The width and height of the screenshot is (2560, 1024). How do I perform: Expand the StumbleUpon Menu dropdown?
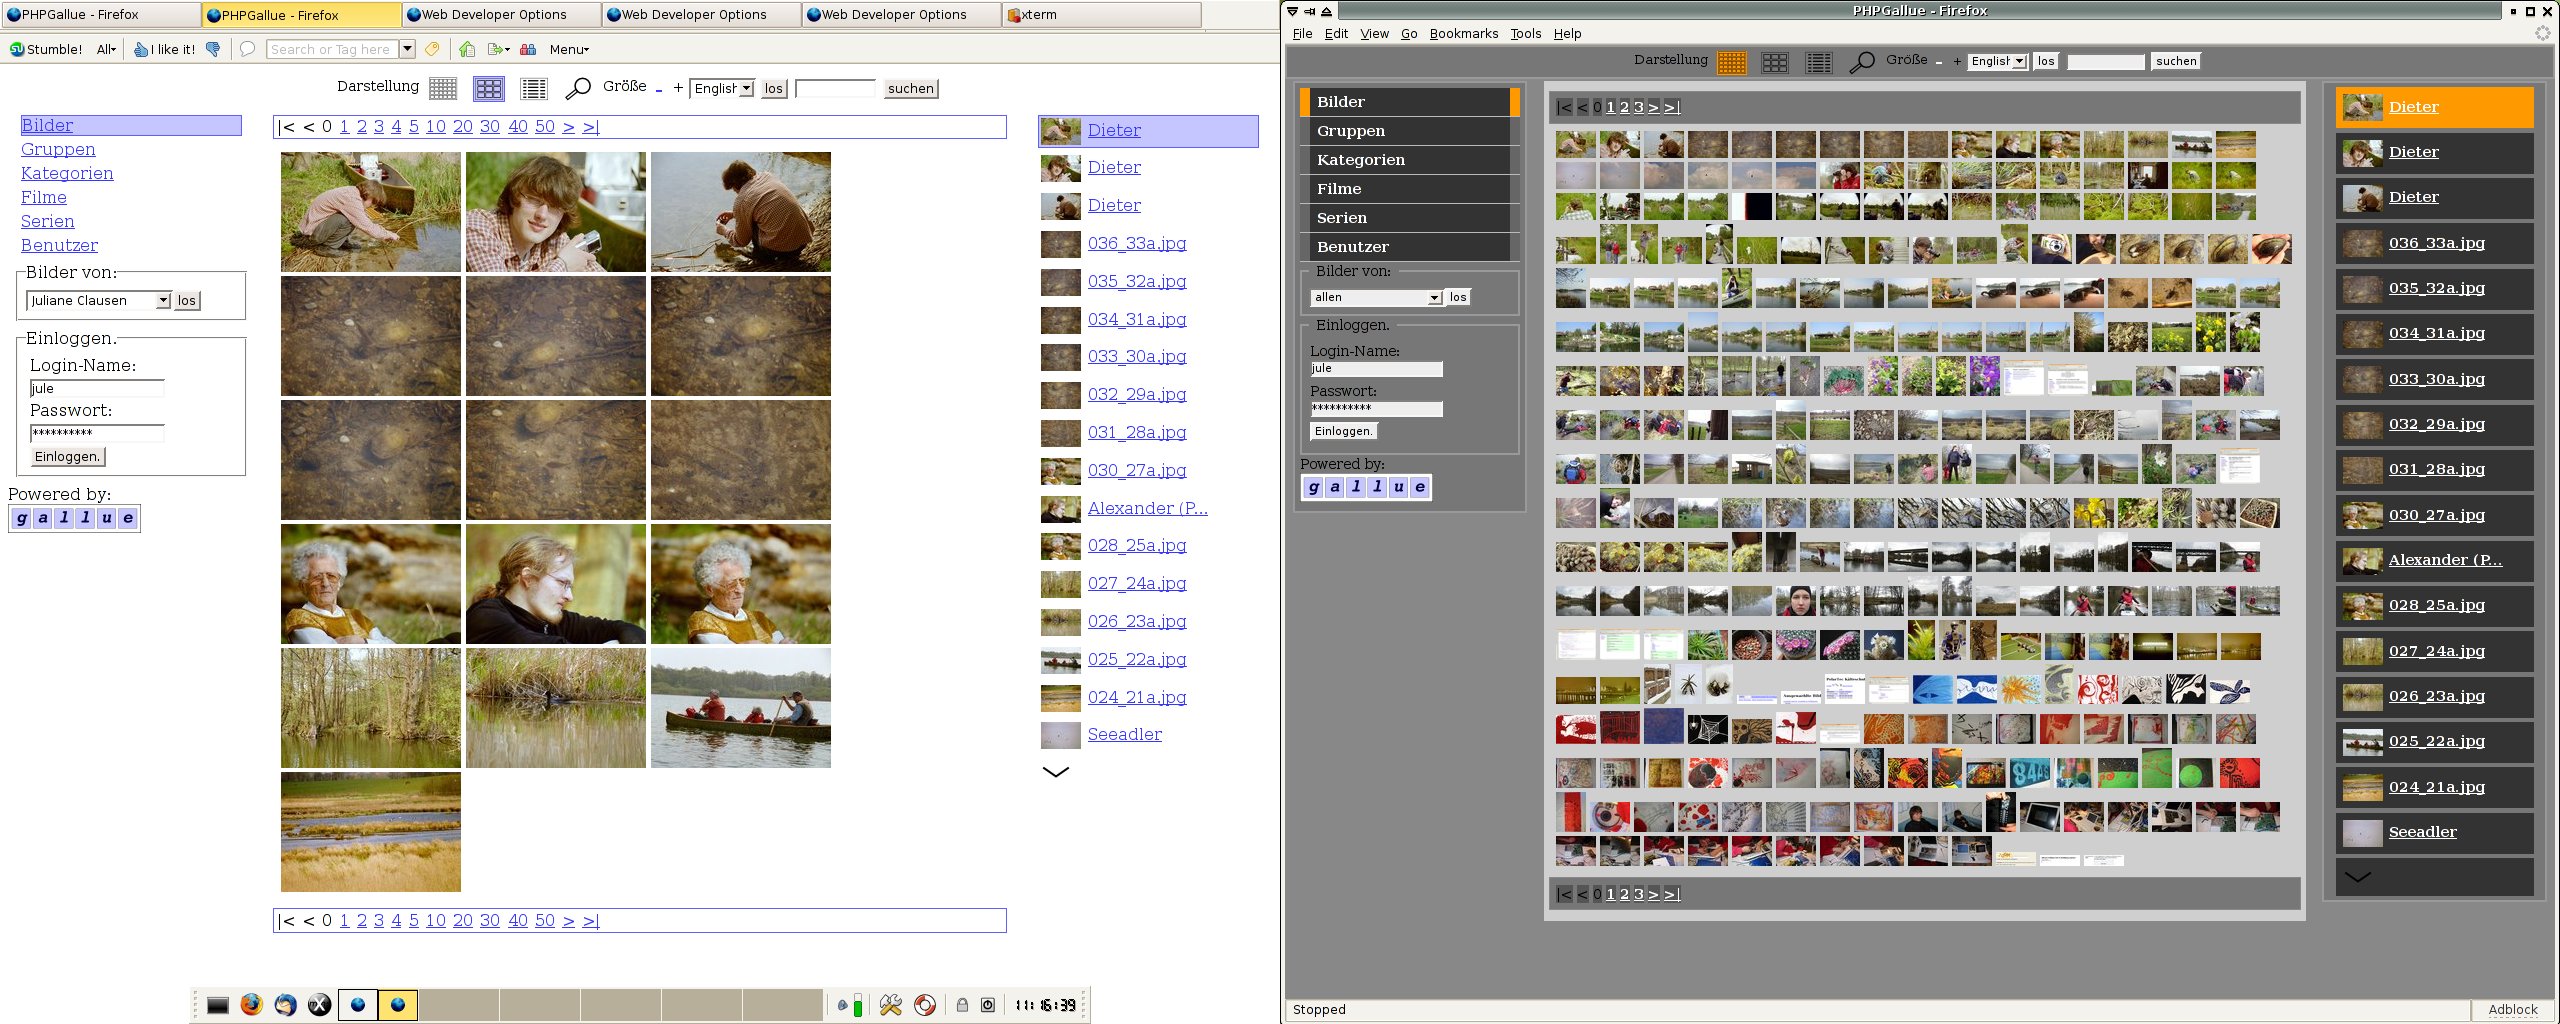point(569,49)
